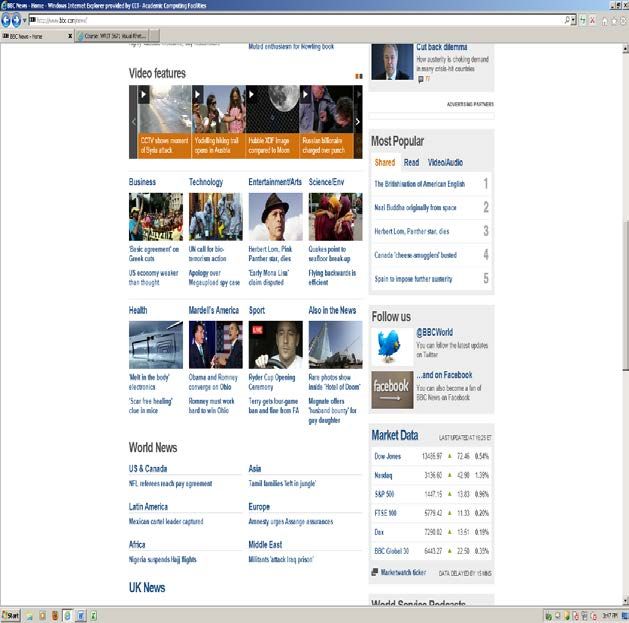Open 'Nazi Buddha originally from space' story
This screenshot has width=629, height=623.
[415, 207]
